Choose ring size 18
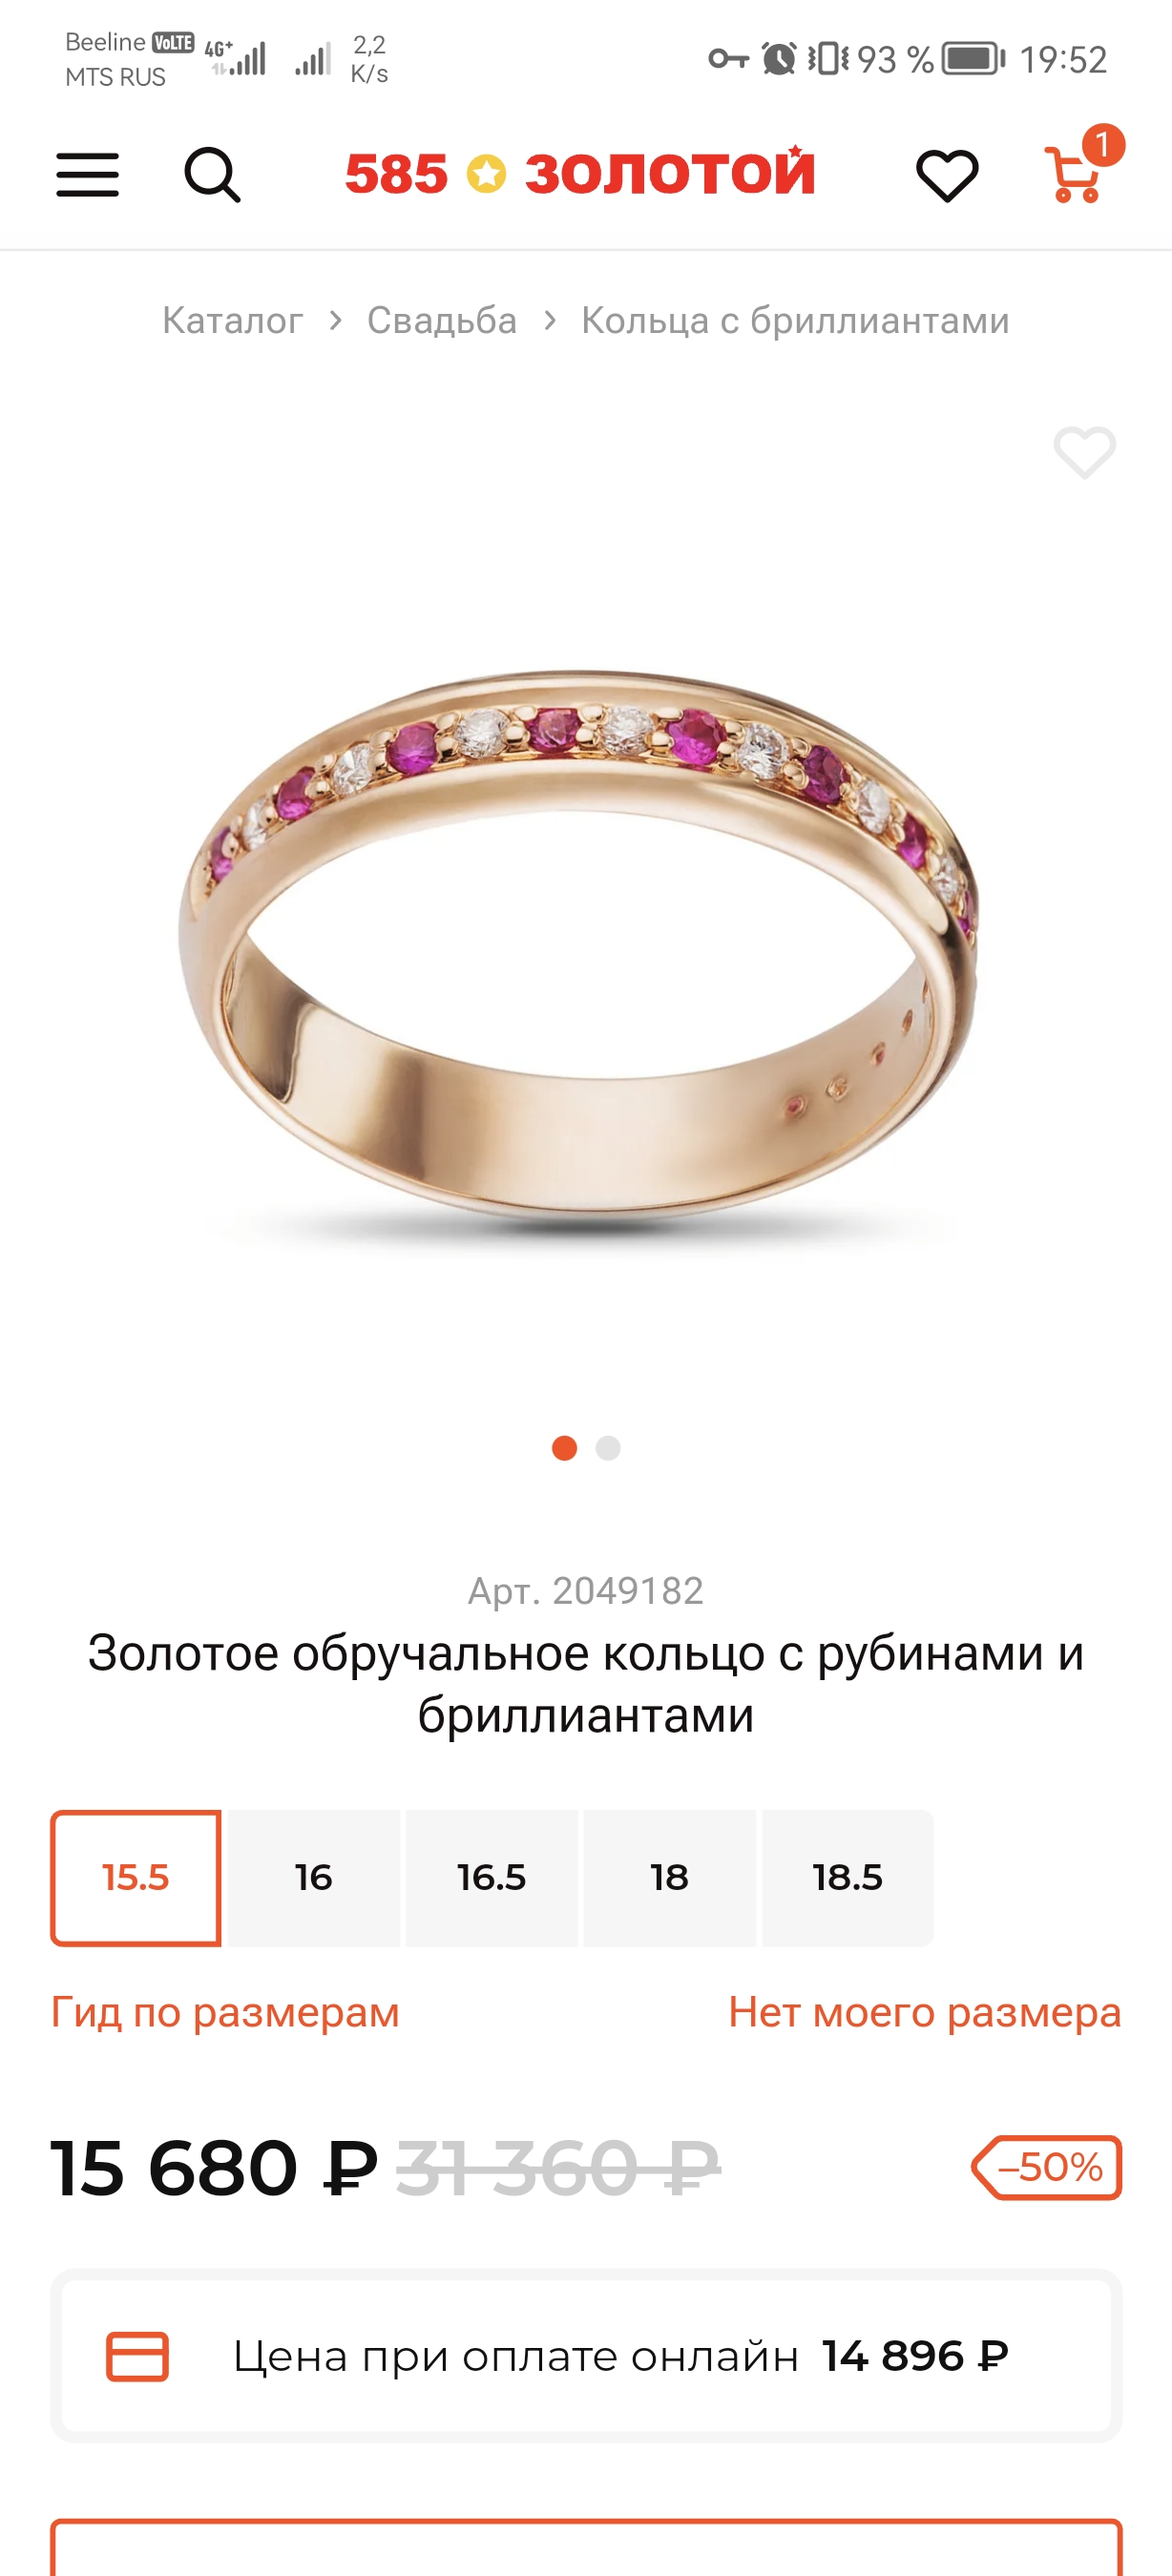Image resolution: width=1172 pixels, height=2576 pixels. pyautogui.click(x=669, y=1877)
